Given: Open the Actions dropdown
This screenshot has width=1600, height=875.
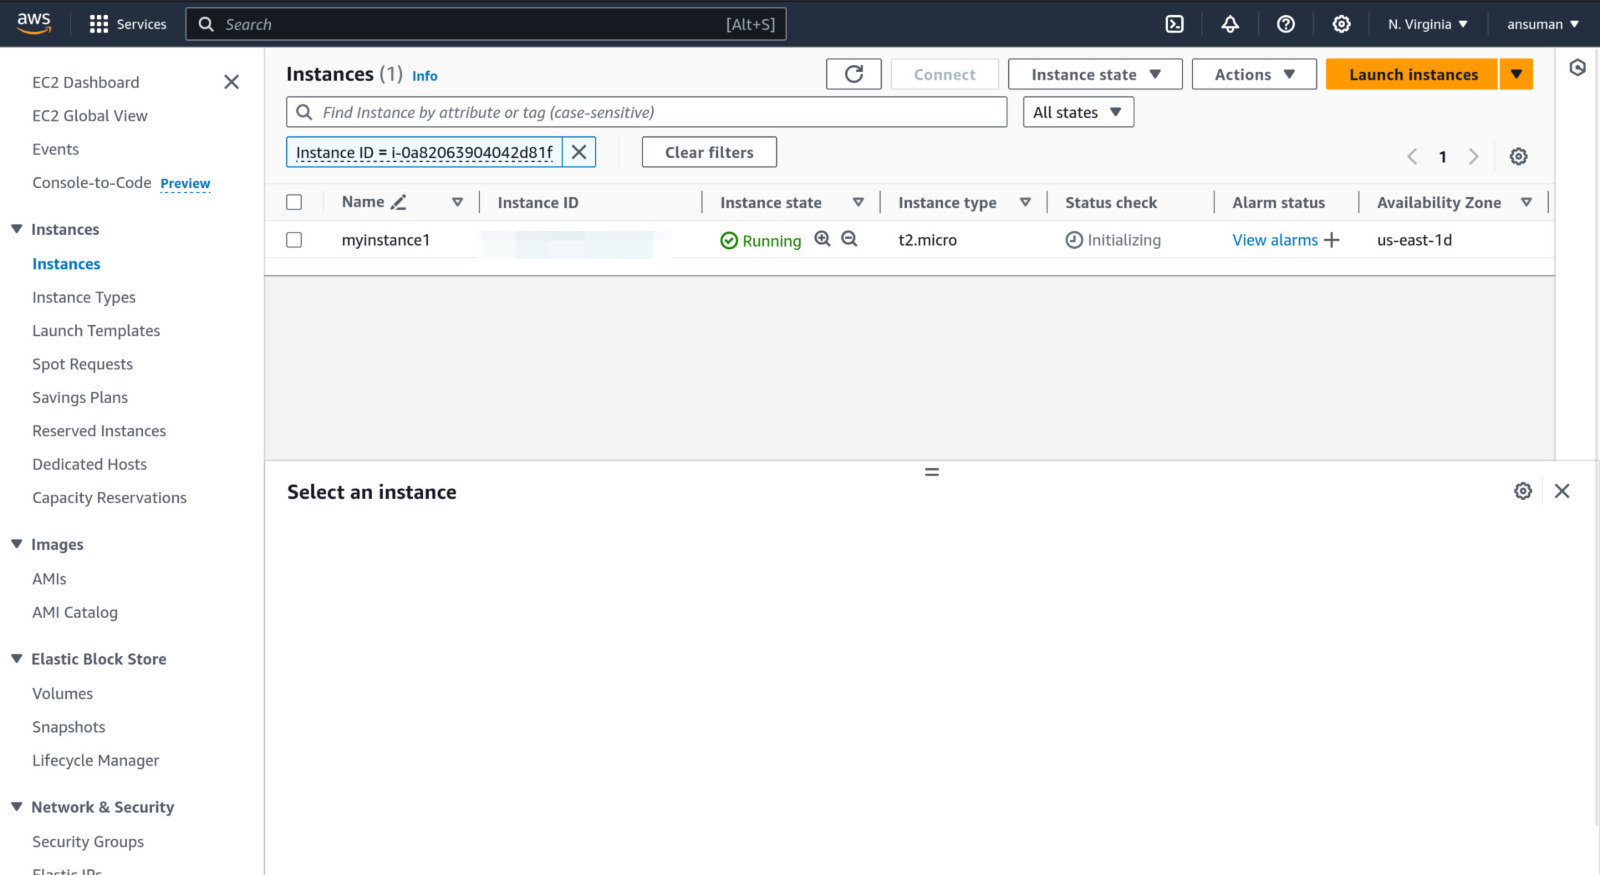Looking at the screenshot, I should [x=1254, y=74].
